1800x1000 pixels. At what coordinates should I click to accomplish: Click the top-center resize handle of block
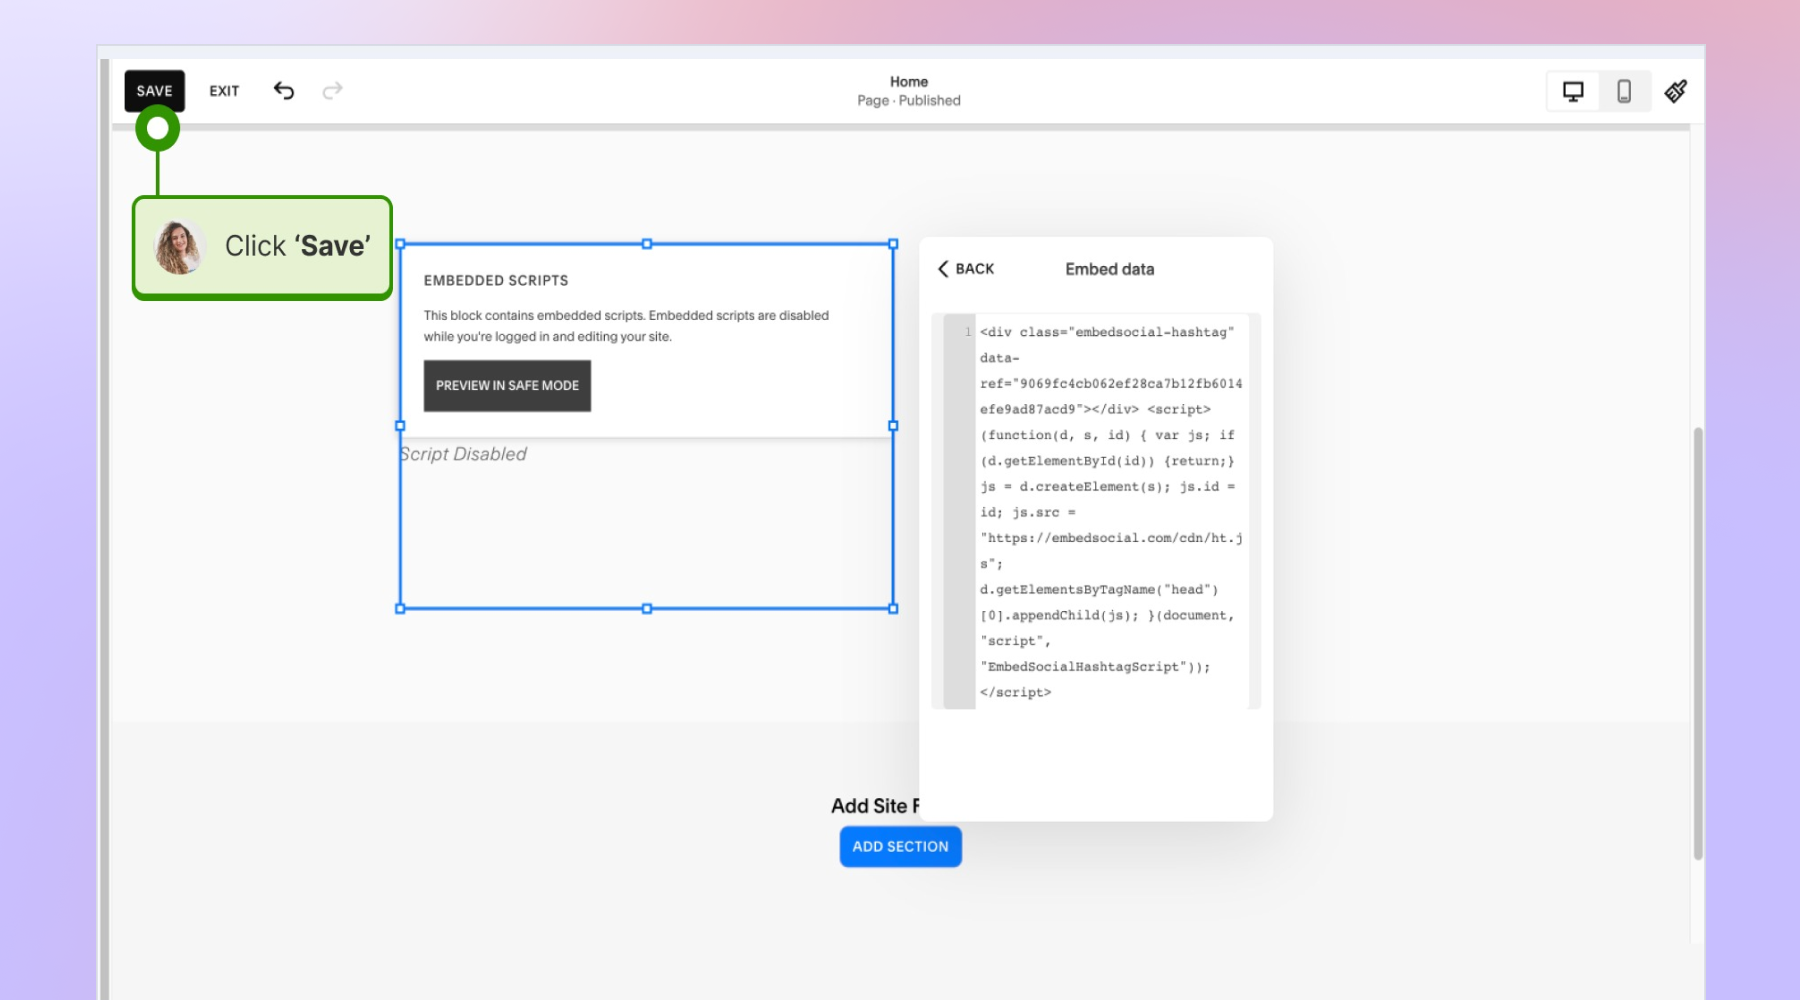(647, 244)
